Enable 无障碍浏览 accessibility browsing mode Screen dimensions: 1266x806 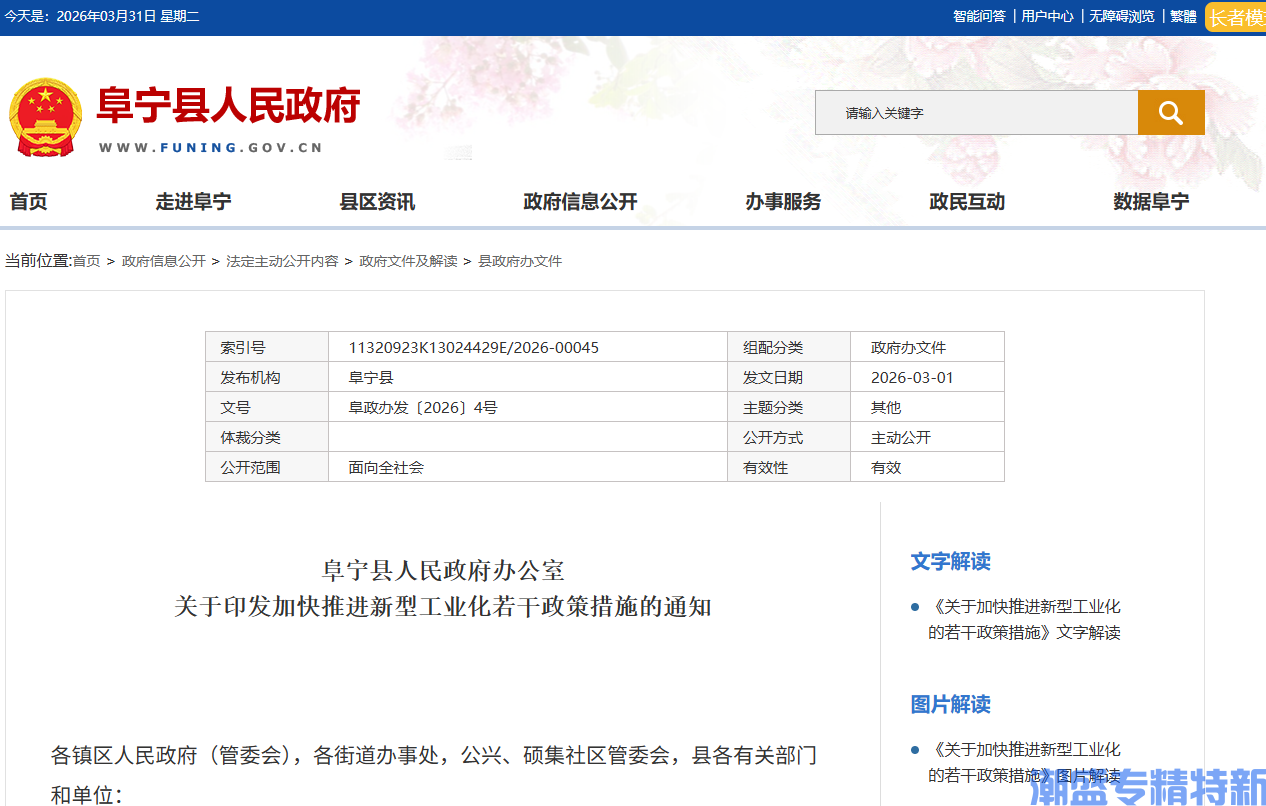1121,16
